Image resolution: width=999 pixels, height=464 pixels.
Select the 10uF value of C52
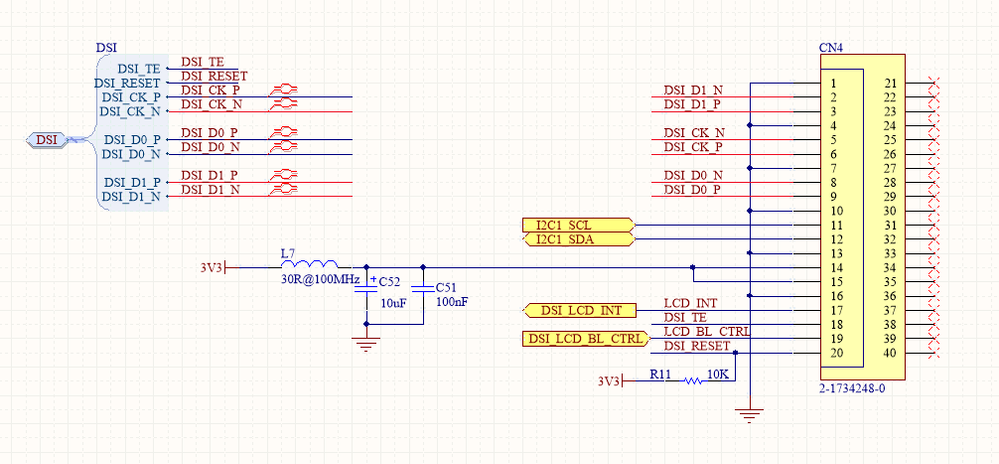(x=393, y=303)
